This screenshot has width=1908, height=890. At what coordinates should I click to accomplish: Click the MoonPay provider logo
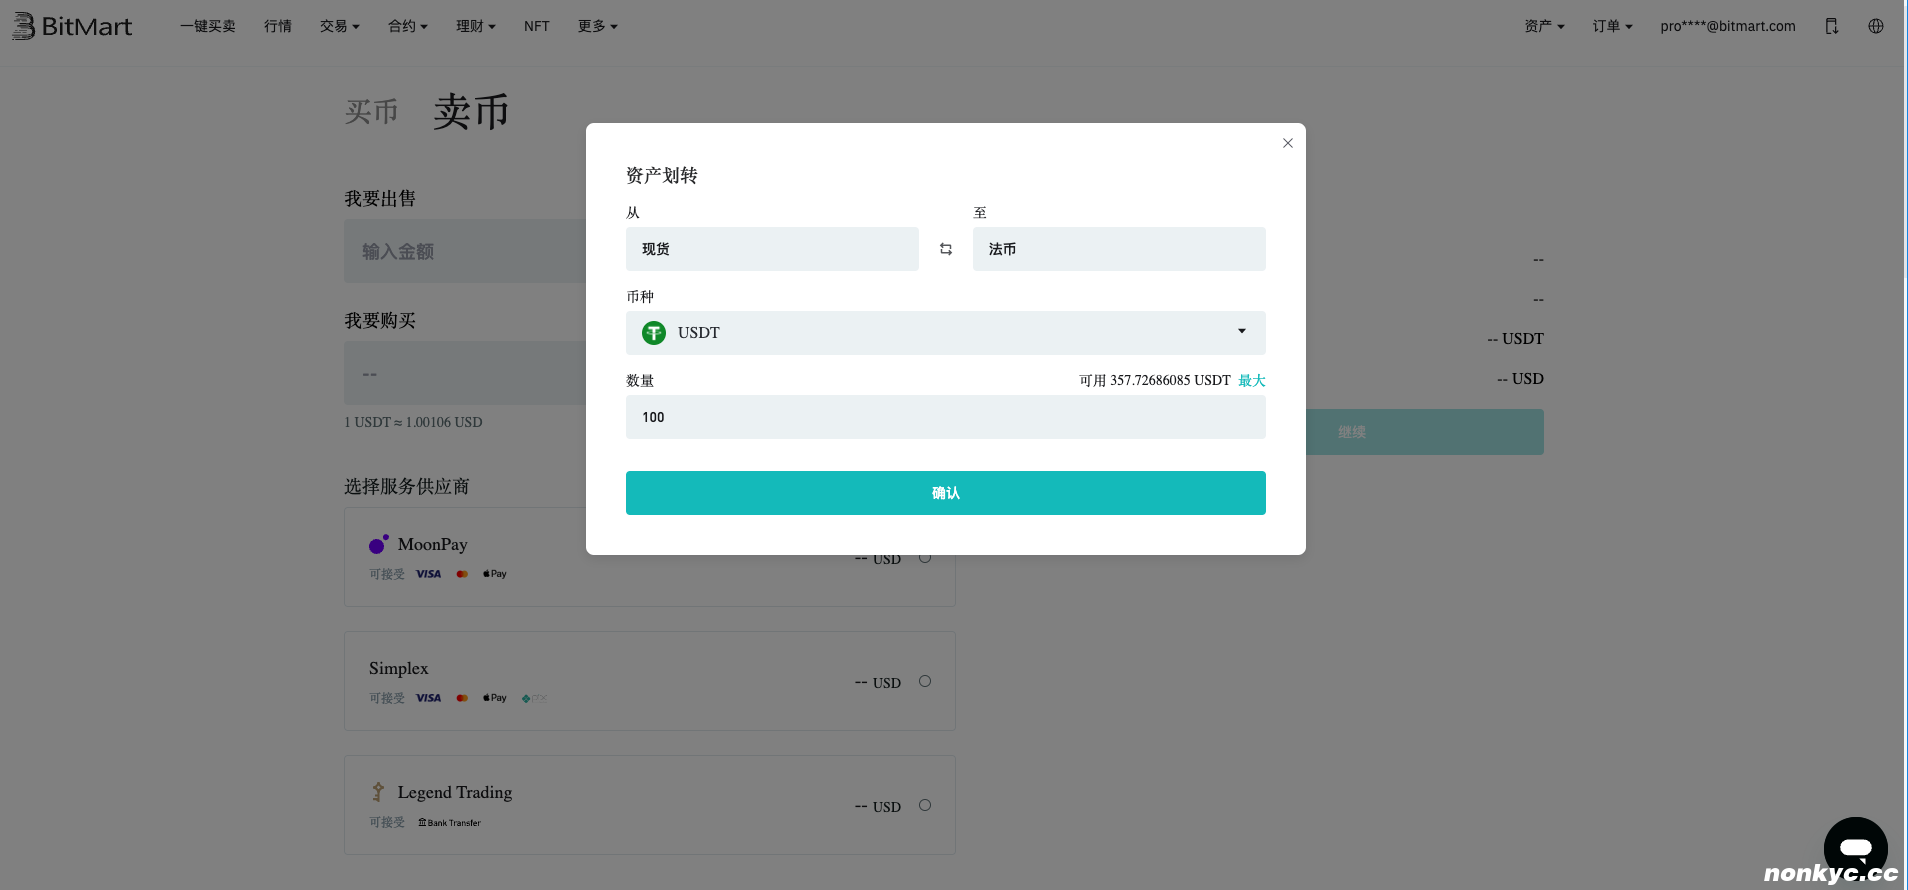[378, 544]
